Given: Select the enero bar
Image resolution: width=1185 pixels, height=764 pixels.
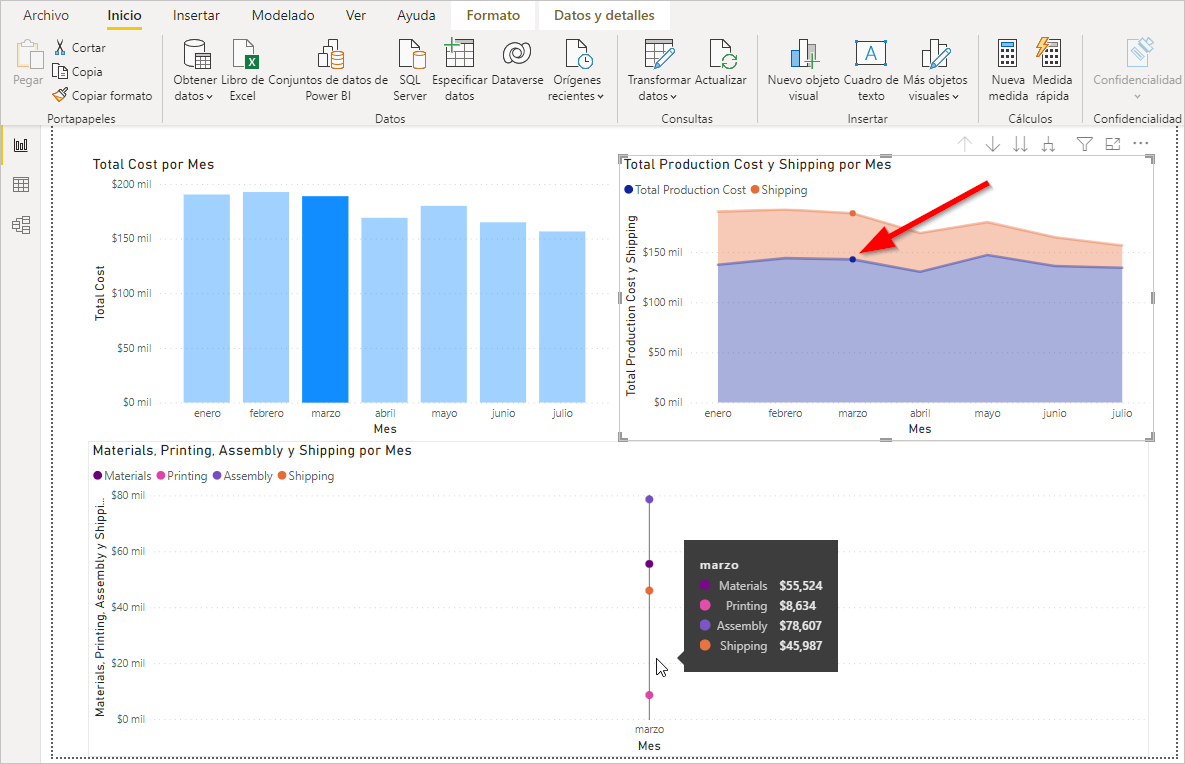Looking at the screenshot, I should click(207, 298).
